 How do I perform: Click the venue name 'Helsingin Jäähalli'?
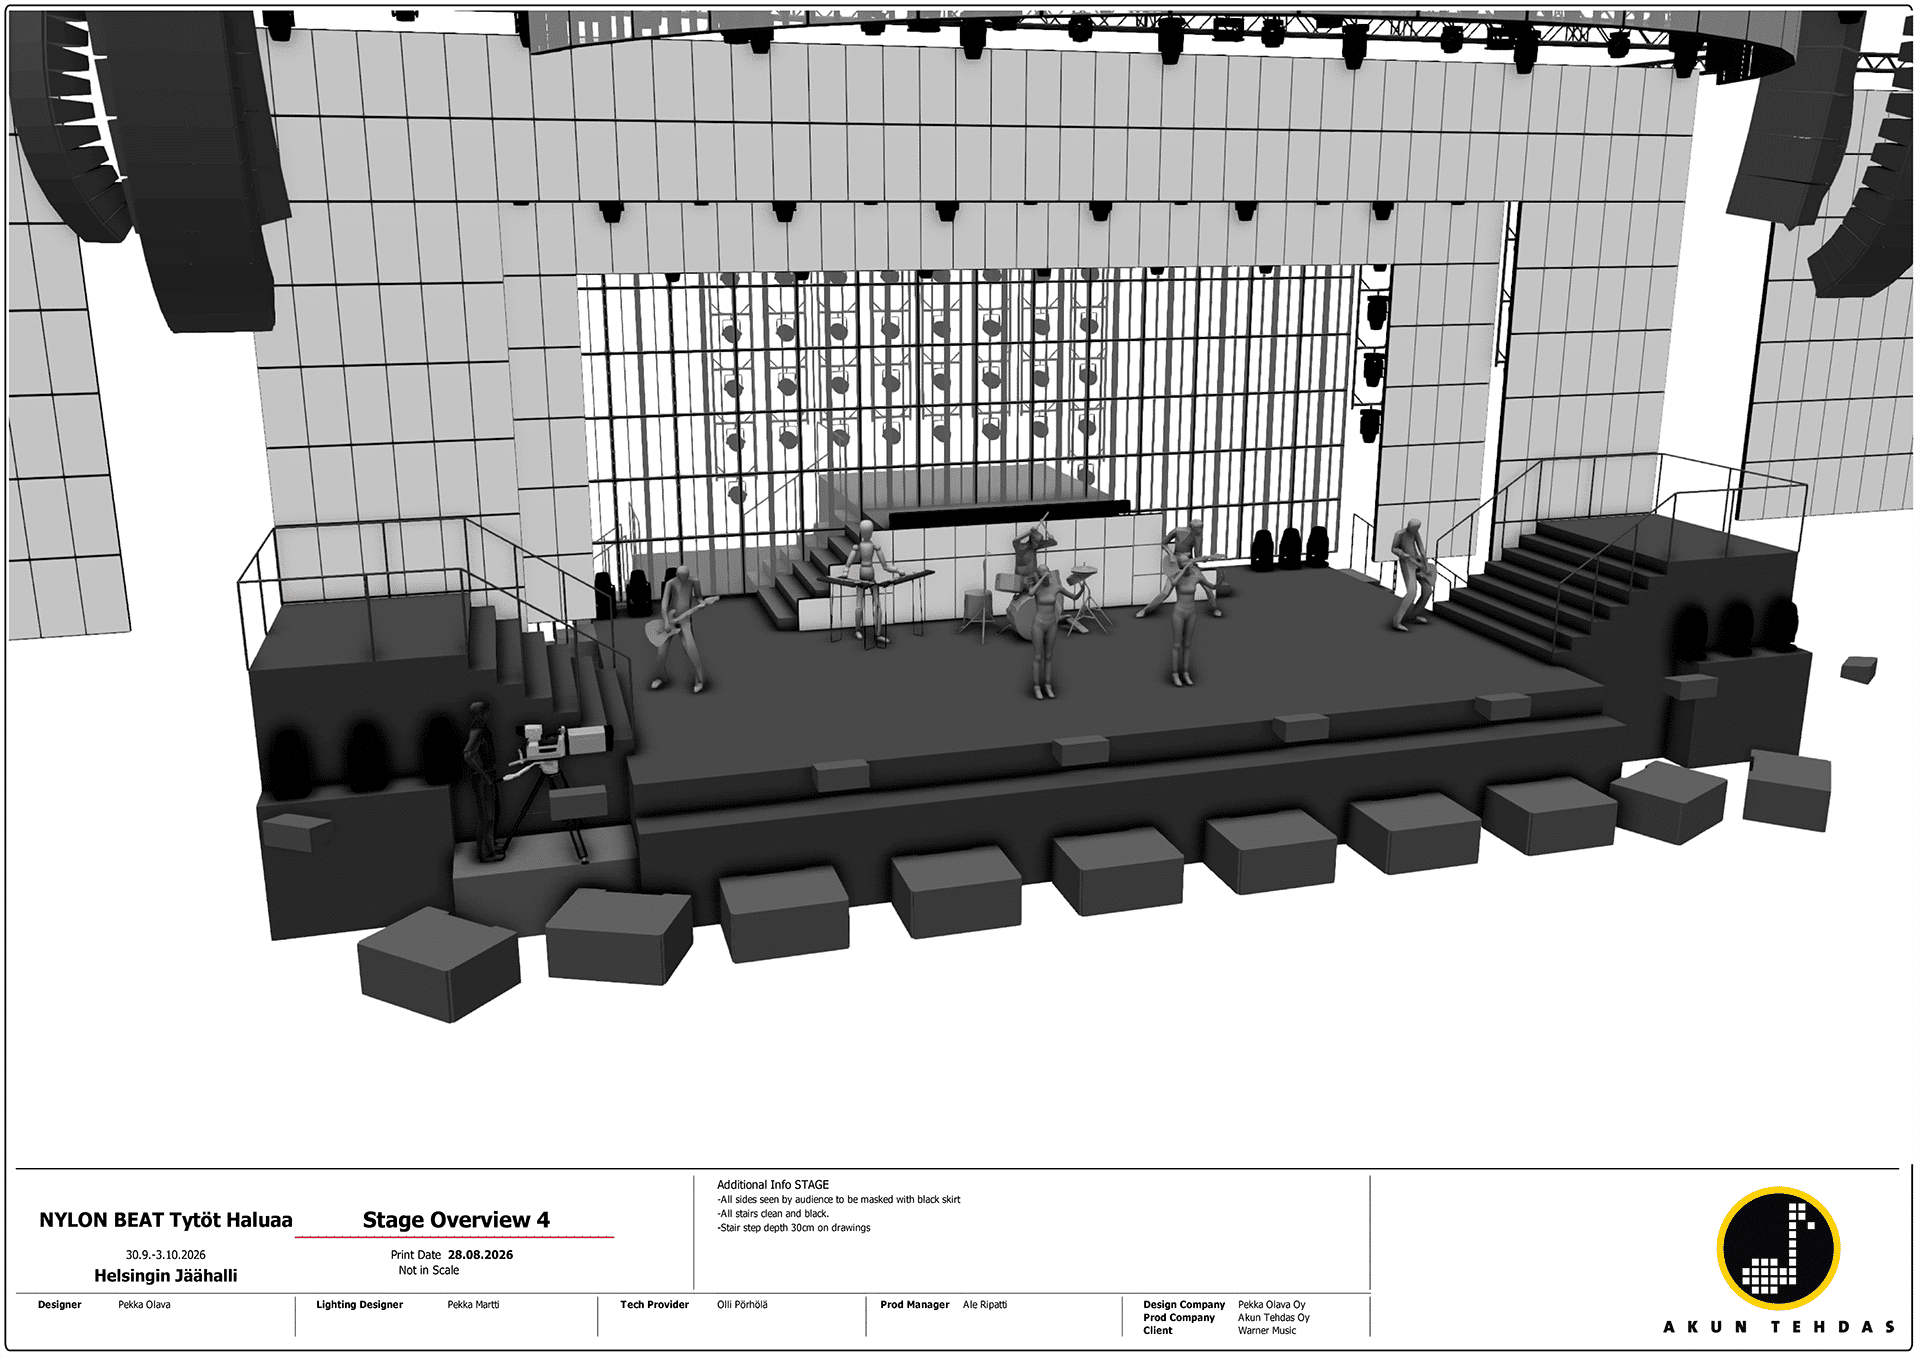(166, 1276)
